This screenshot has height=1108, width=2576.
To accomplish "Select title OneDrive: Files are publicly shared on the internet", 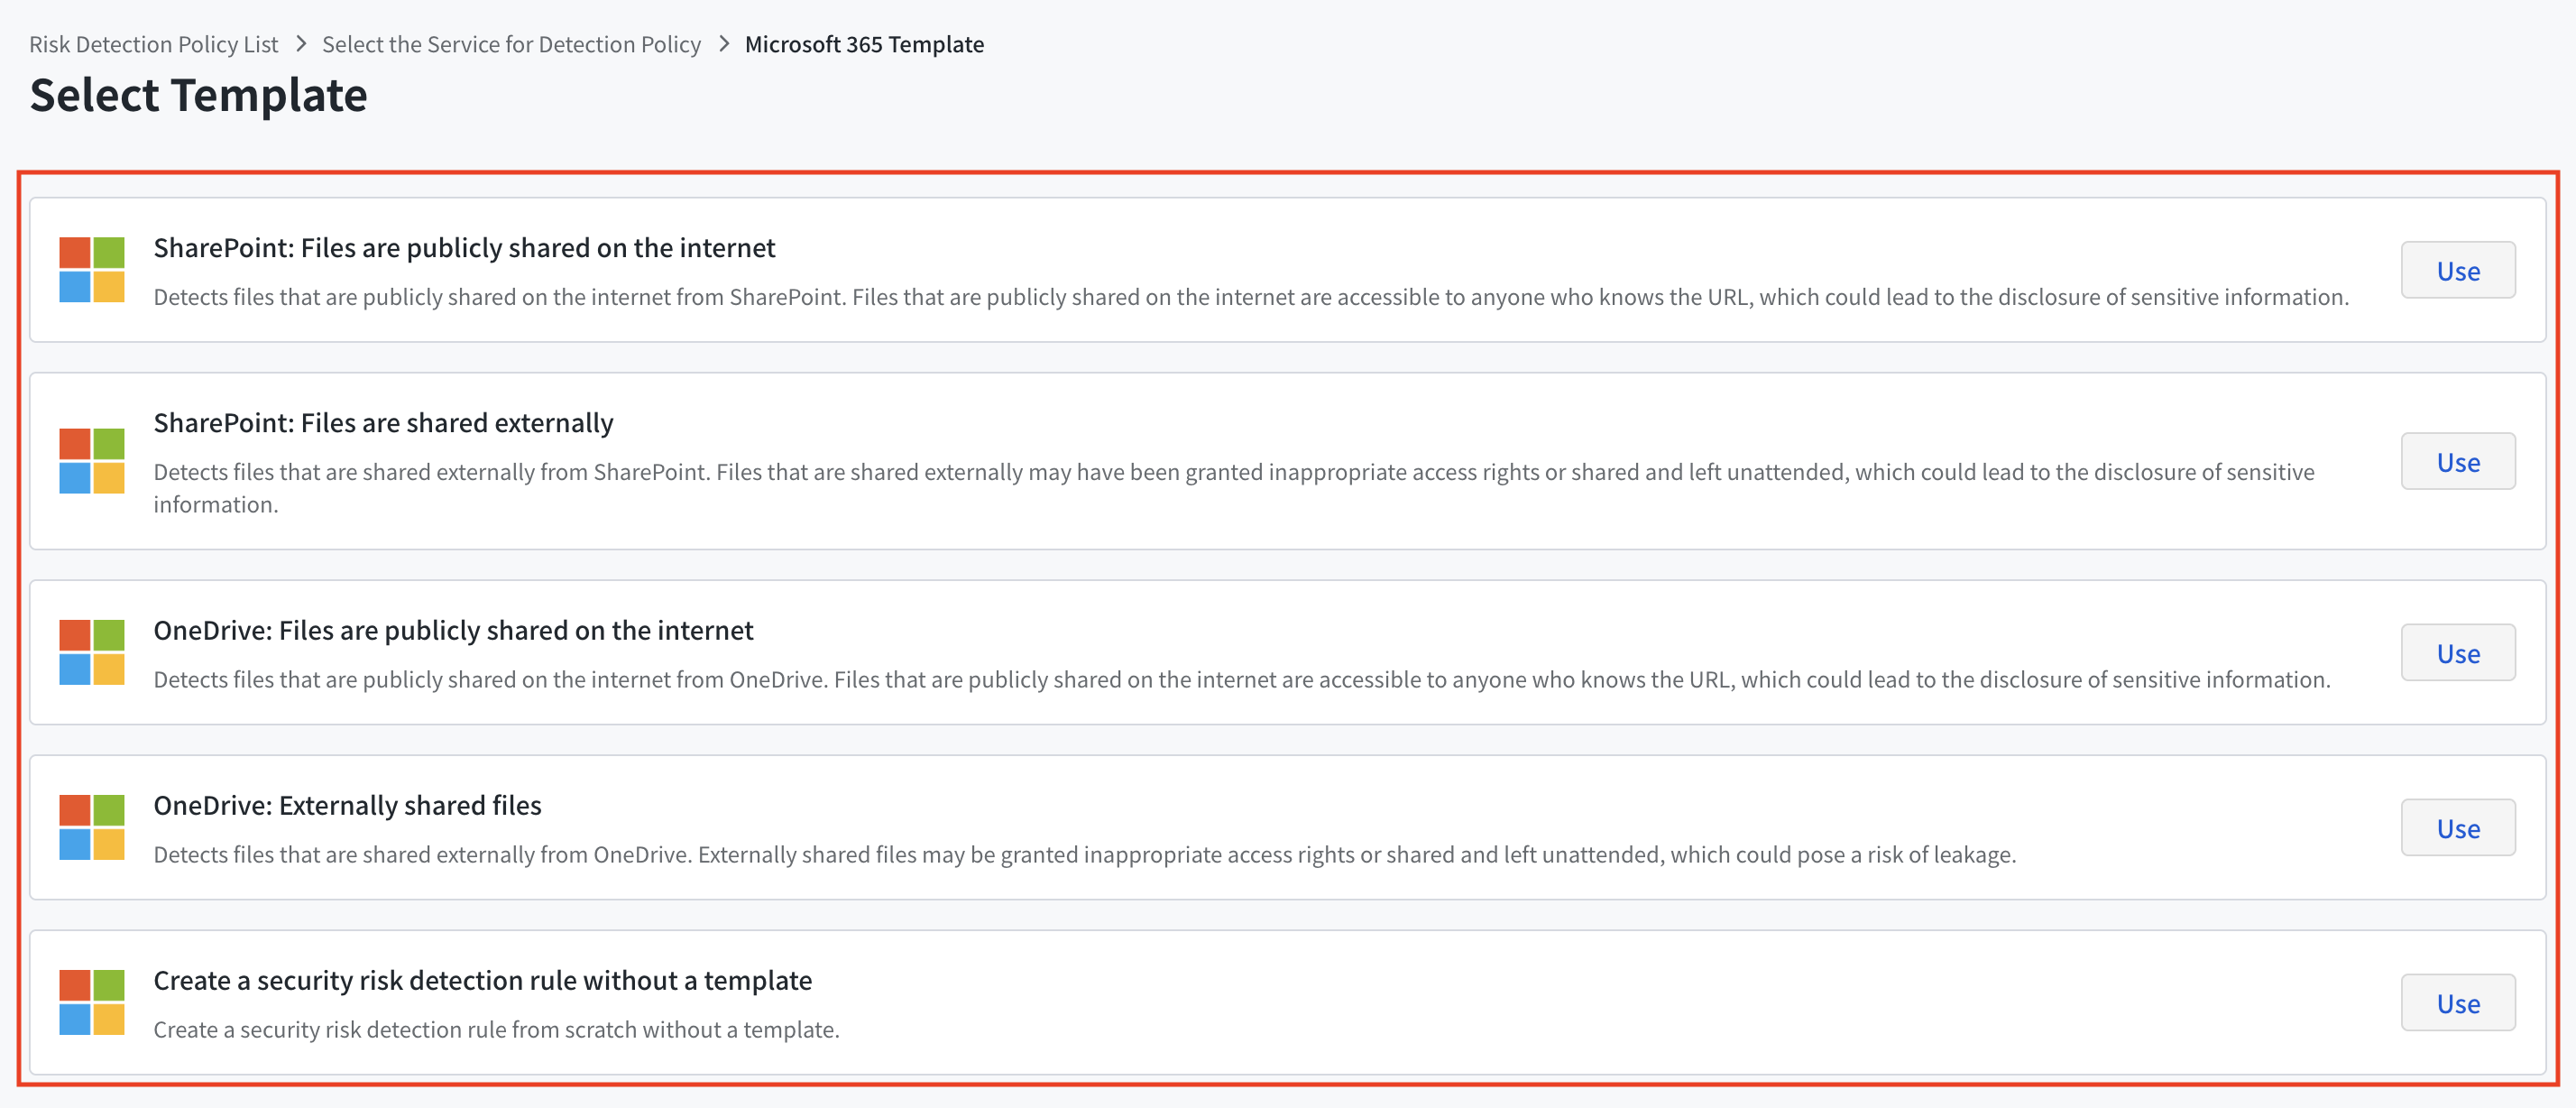I will (x=453, y=630).
